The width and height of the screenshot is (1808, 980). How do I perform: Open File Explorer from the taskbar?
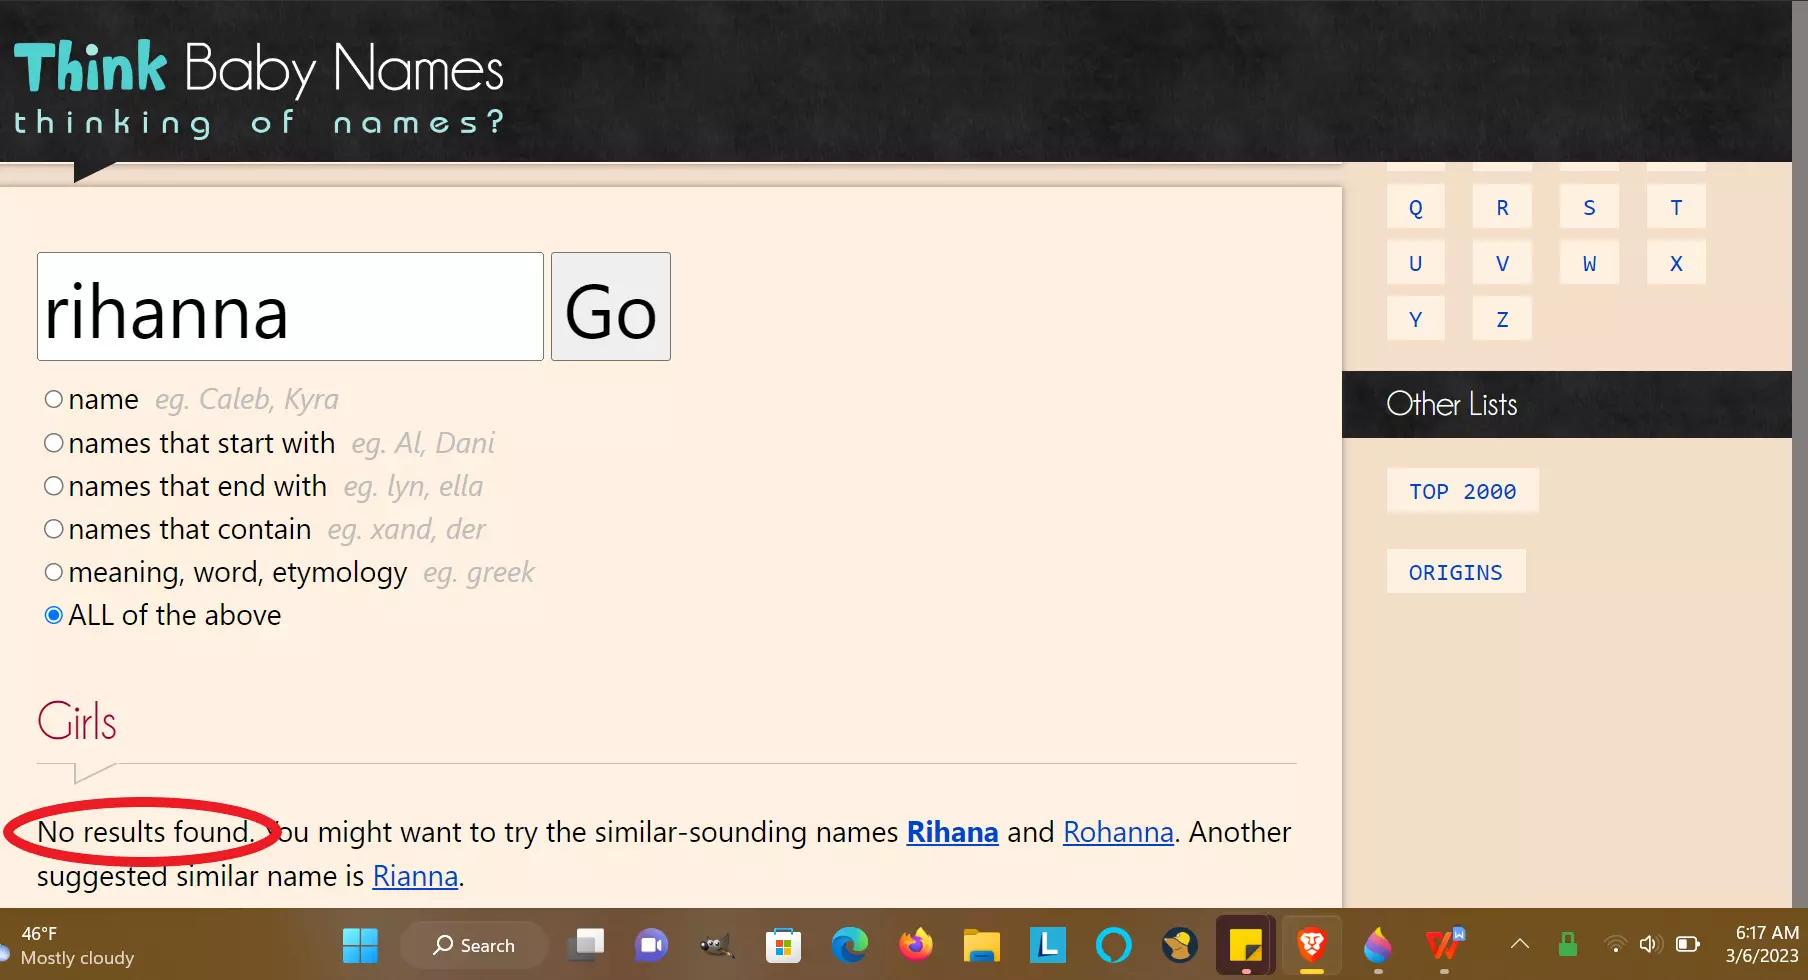coord(981,945)
